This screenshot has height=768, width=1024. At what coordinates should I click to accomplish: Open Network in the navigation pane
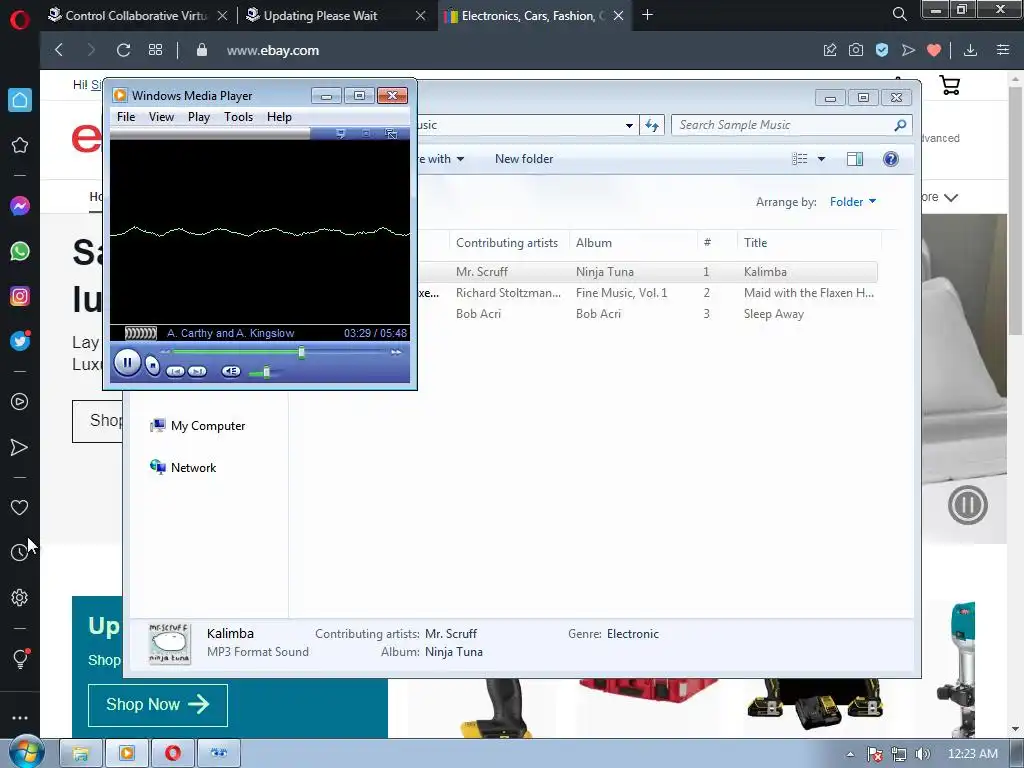coord(184,468)
